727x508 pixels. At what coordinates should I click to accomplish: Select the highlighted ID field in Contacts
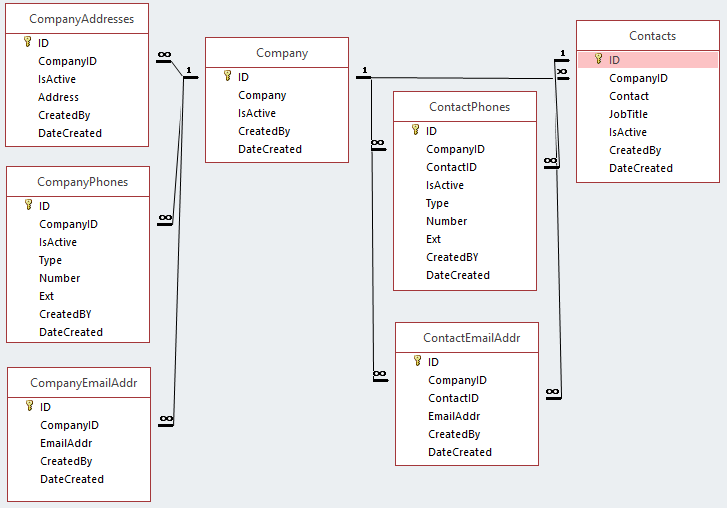[648, 60]
